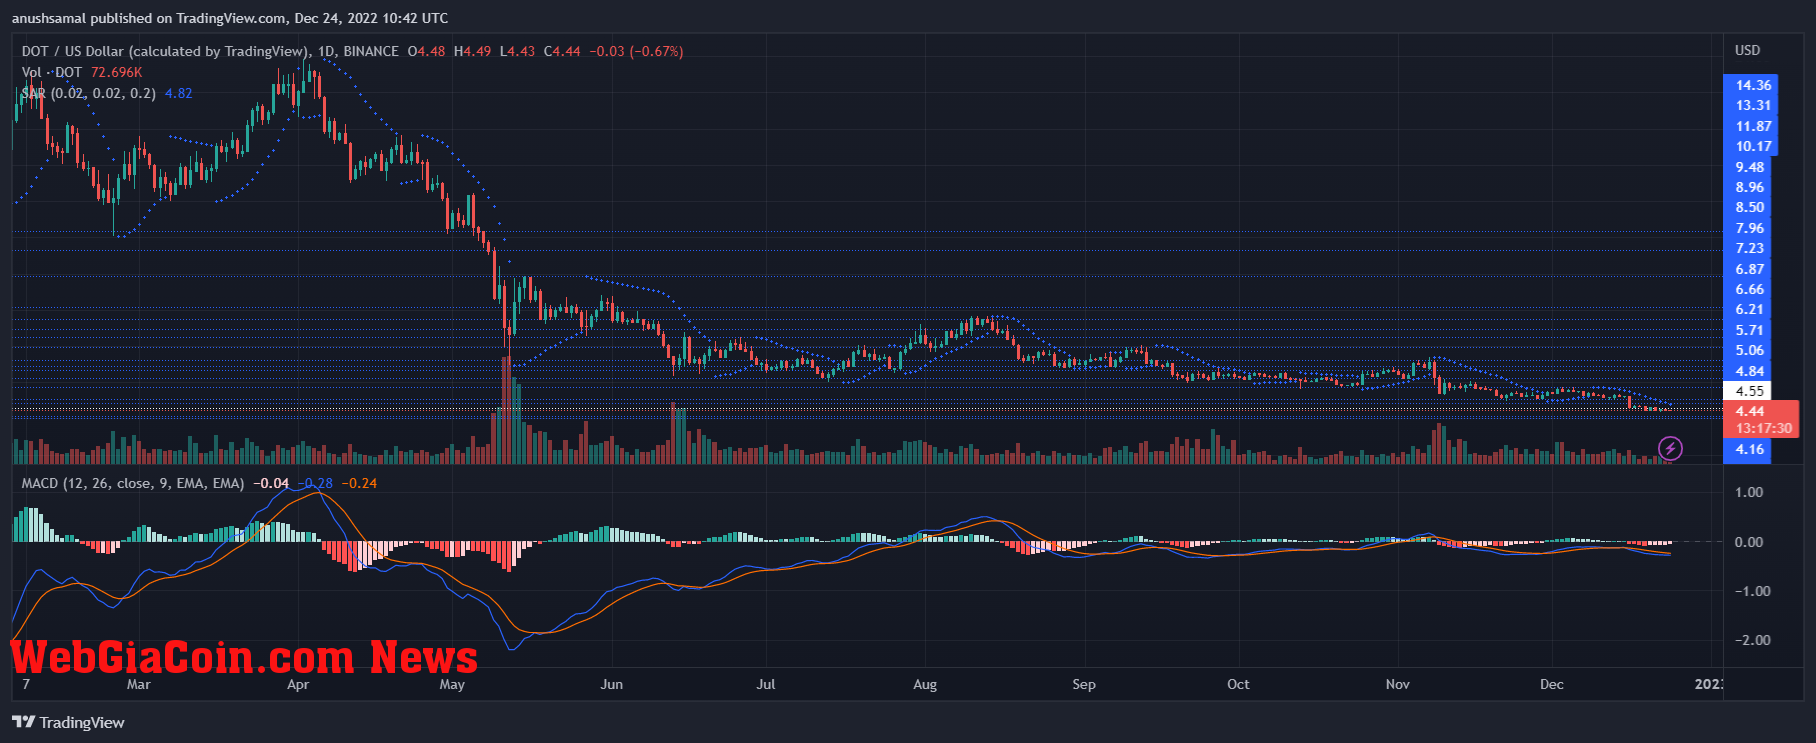The width and height of the screenshot is (1816, 743).
Task: Click the Nov label on the time axis
Action: 1398,684
